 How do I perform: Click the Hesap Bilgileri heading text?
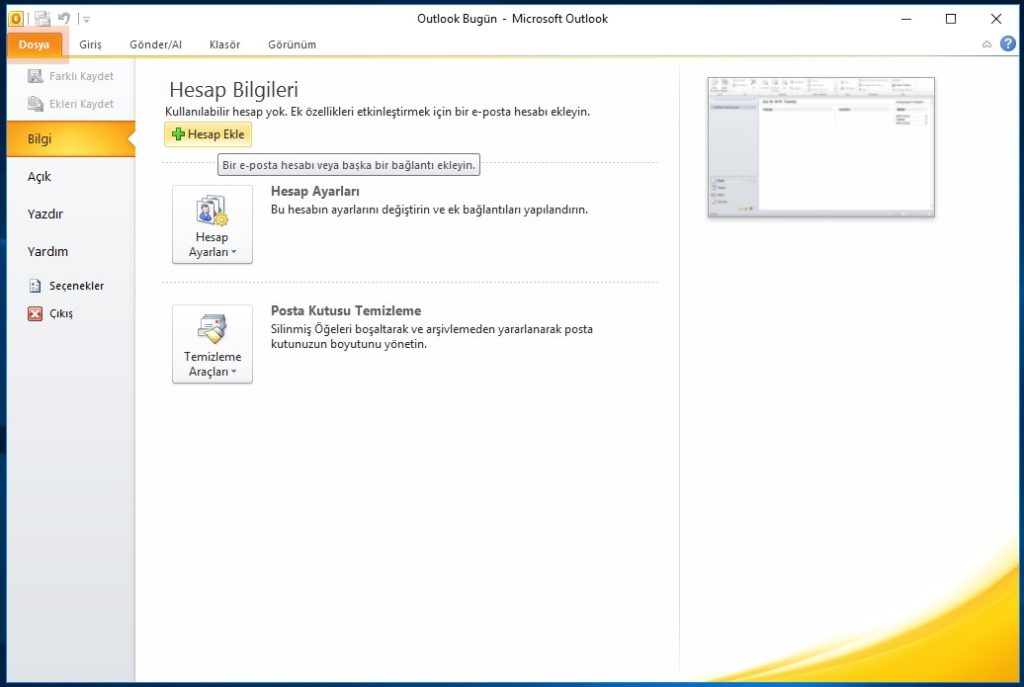click(234, 89)
